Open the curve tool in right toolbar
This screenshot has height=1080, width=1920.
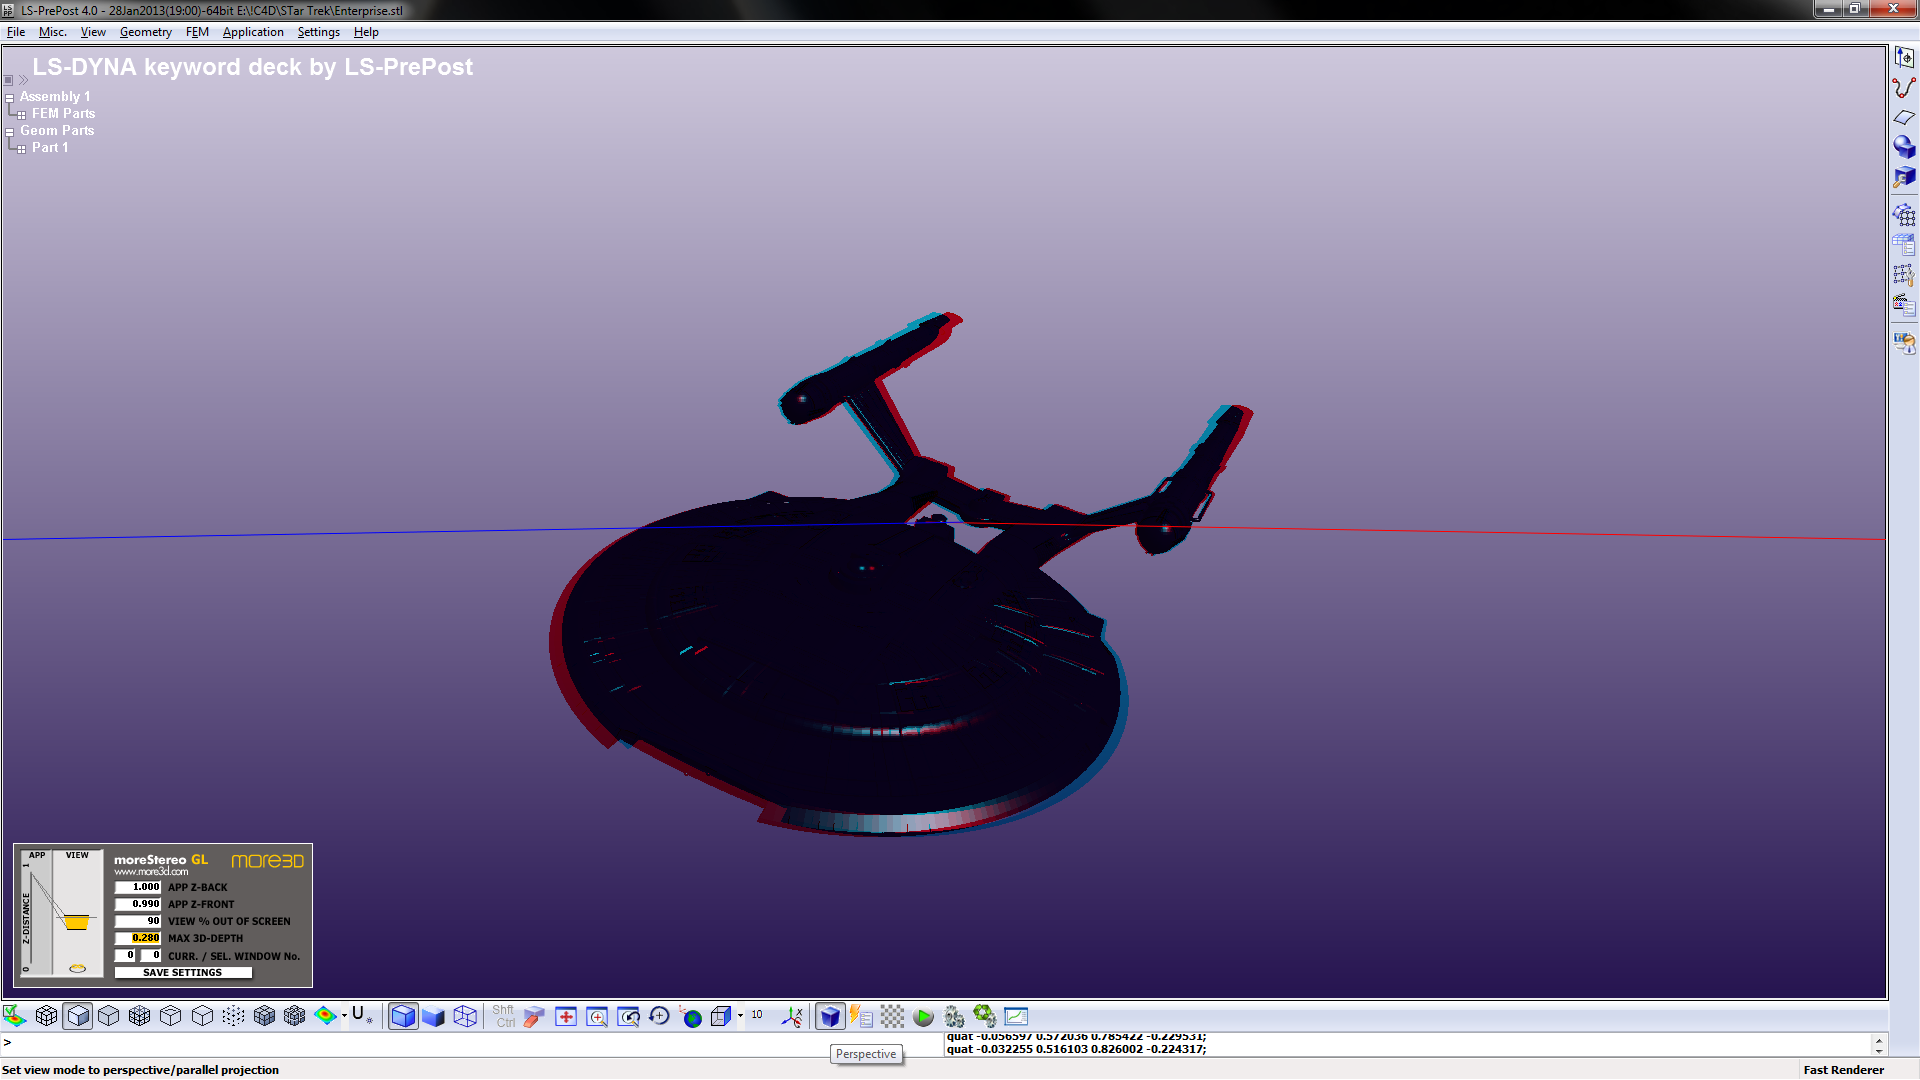[x=1904, y=88]
